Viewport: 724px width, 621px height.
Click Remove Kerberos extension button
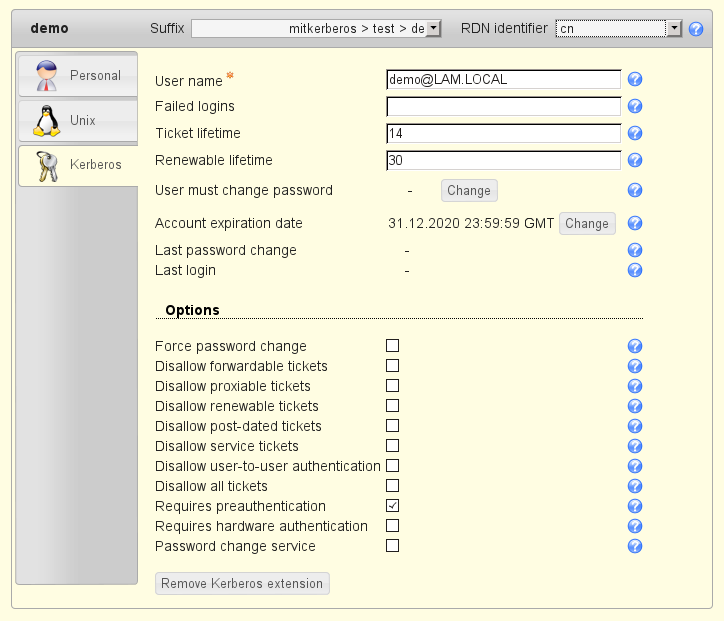pos(242,583)
